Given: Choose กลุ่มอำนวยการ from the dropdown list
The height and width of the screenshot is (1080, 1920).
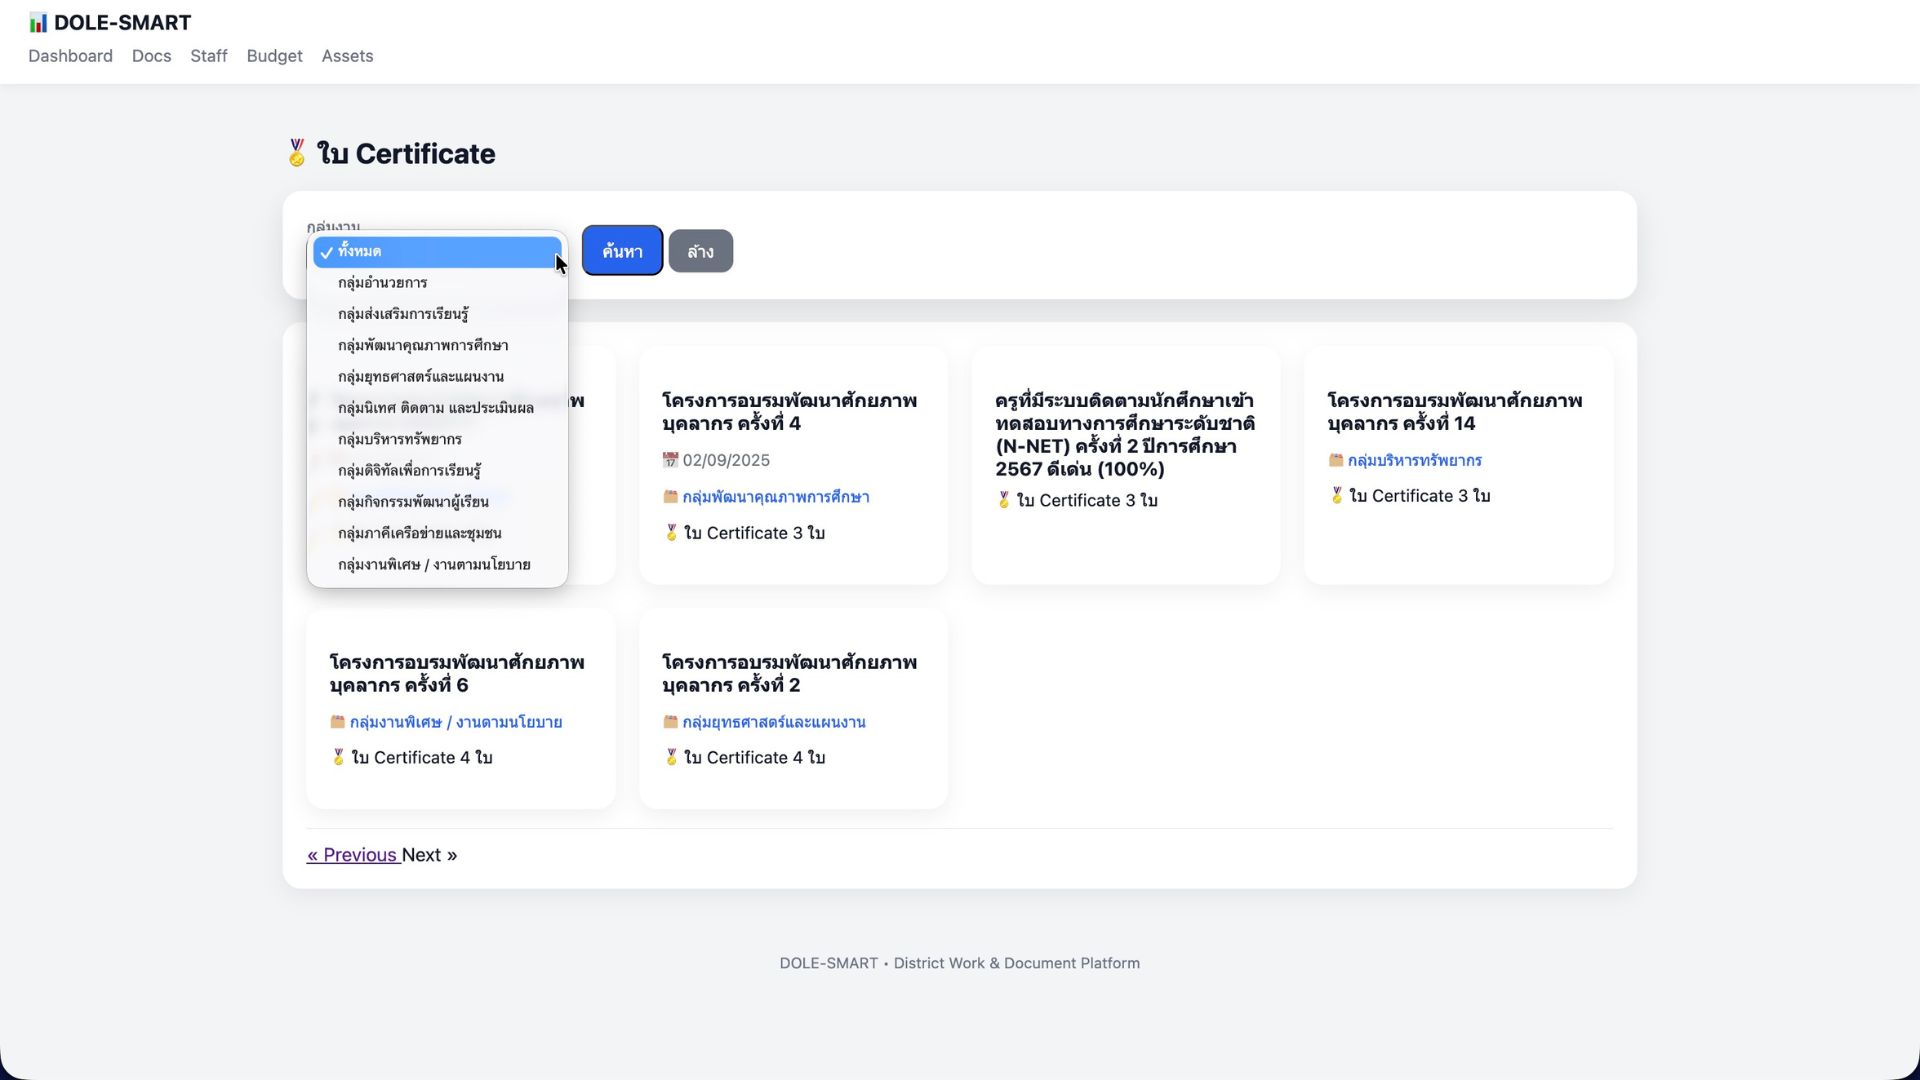Looking at the screenshot, I should pos(383,283).
